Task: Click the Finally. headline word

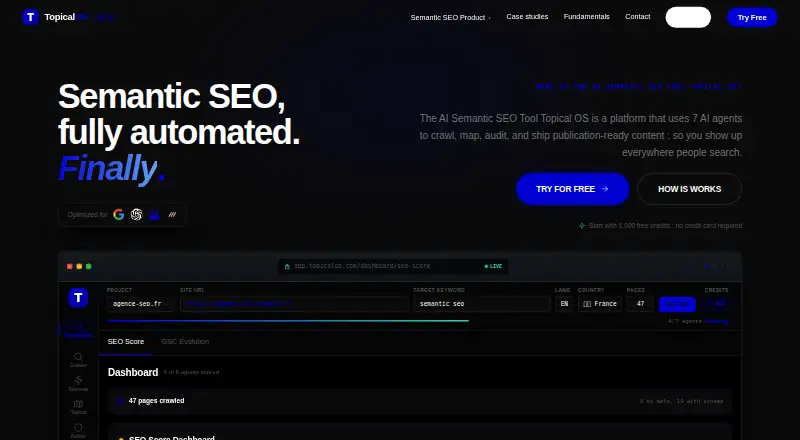Action: pos(112,168)
